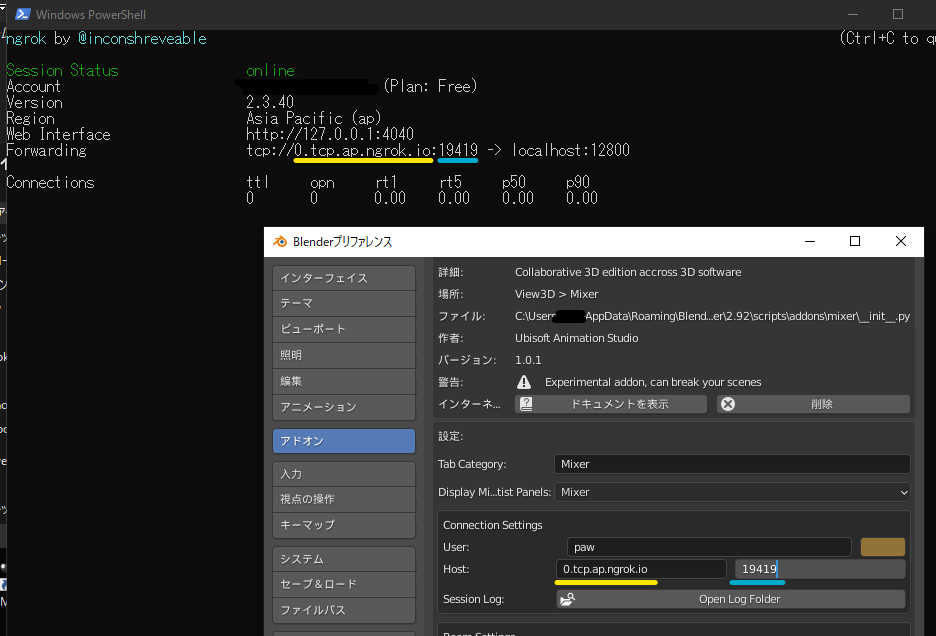Open the キーマップ preferences section
Screen dimensions: 936x636
point(344,525)
